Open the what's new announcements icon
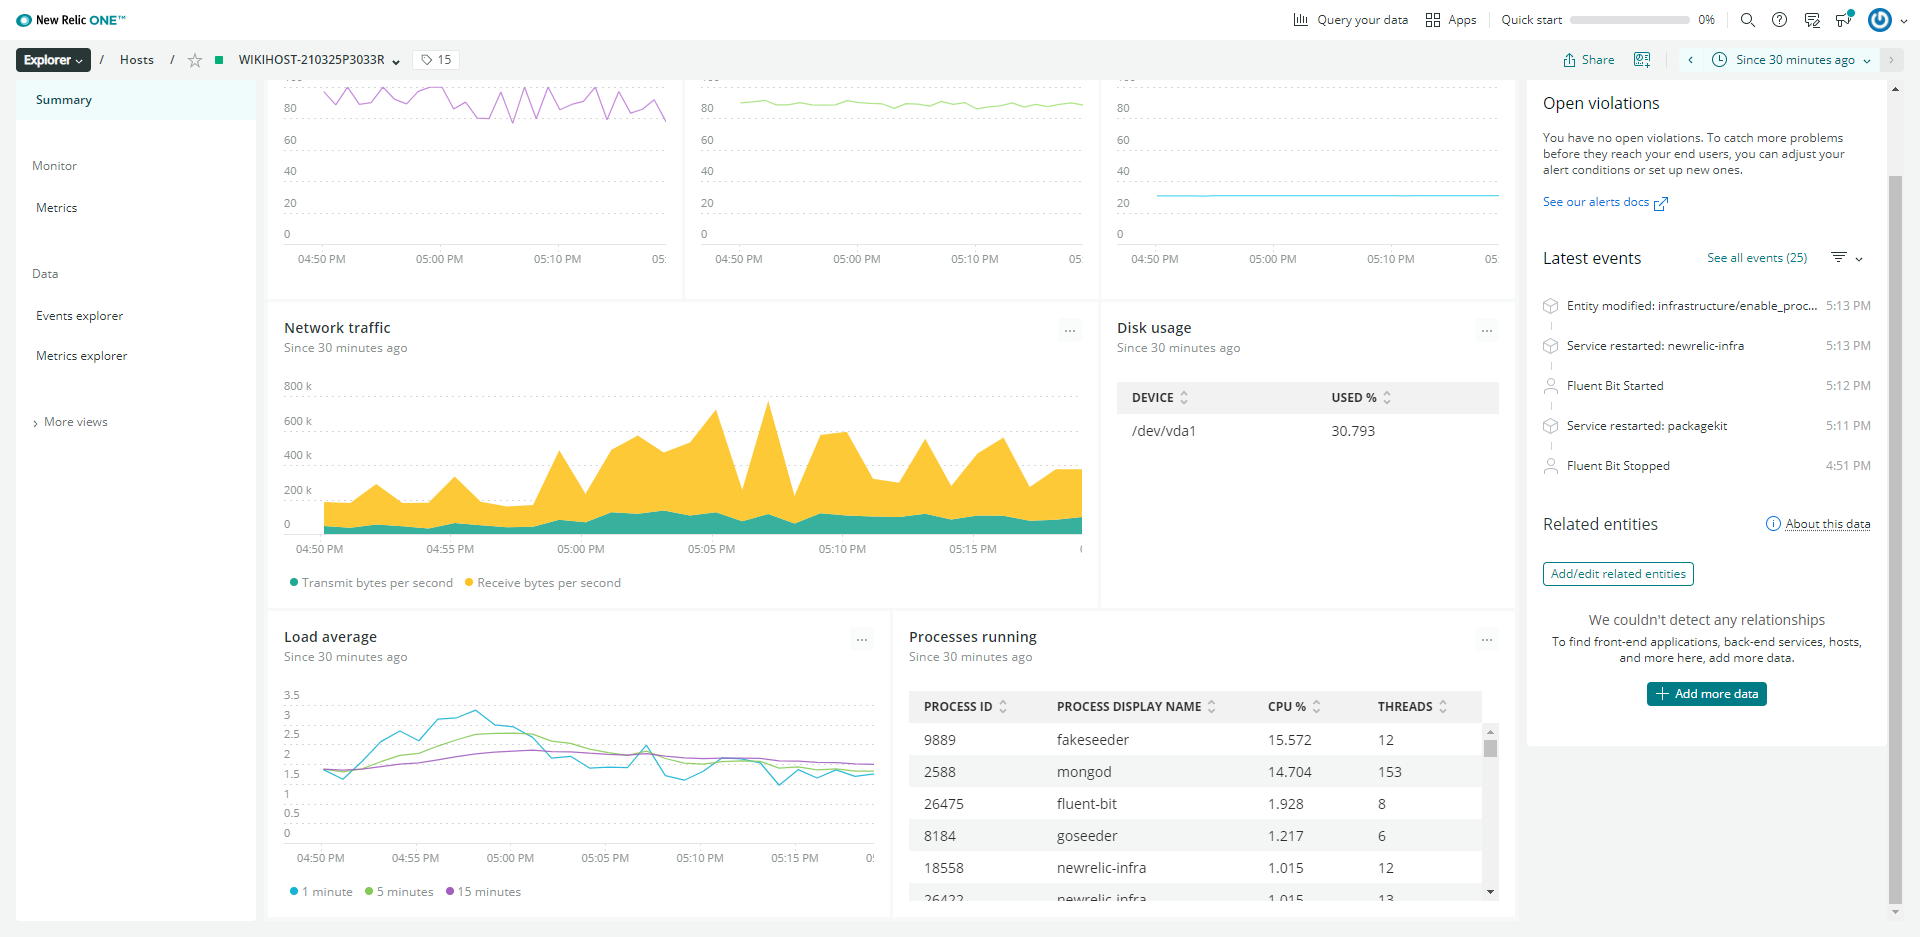 click(x=1844, y=19)
